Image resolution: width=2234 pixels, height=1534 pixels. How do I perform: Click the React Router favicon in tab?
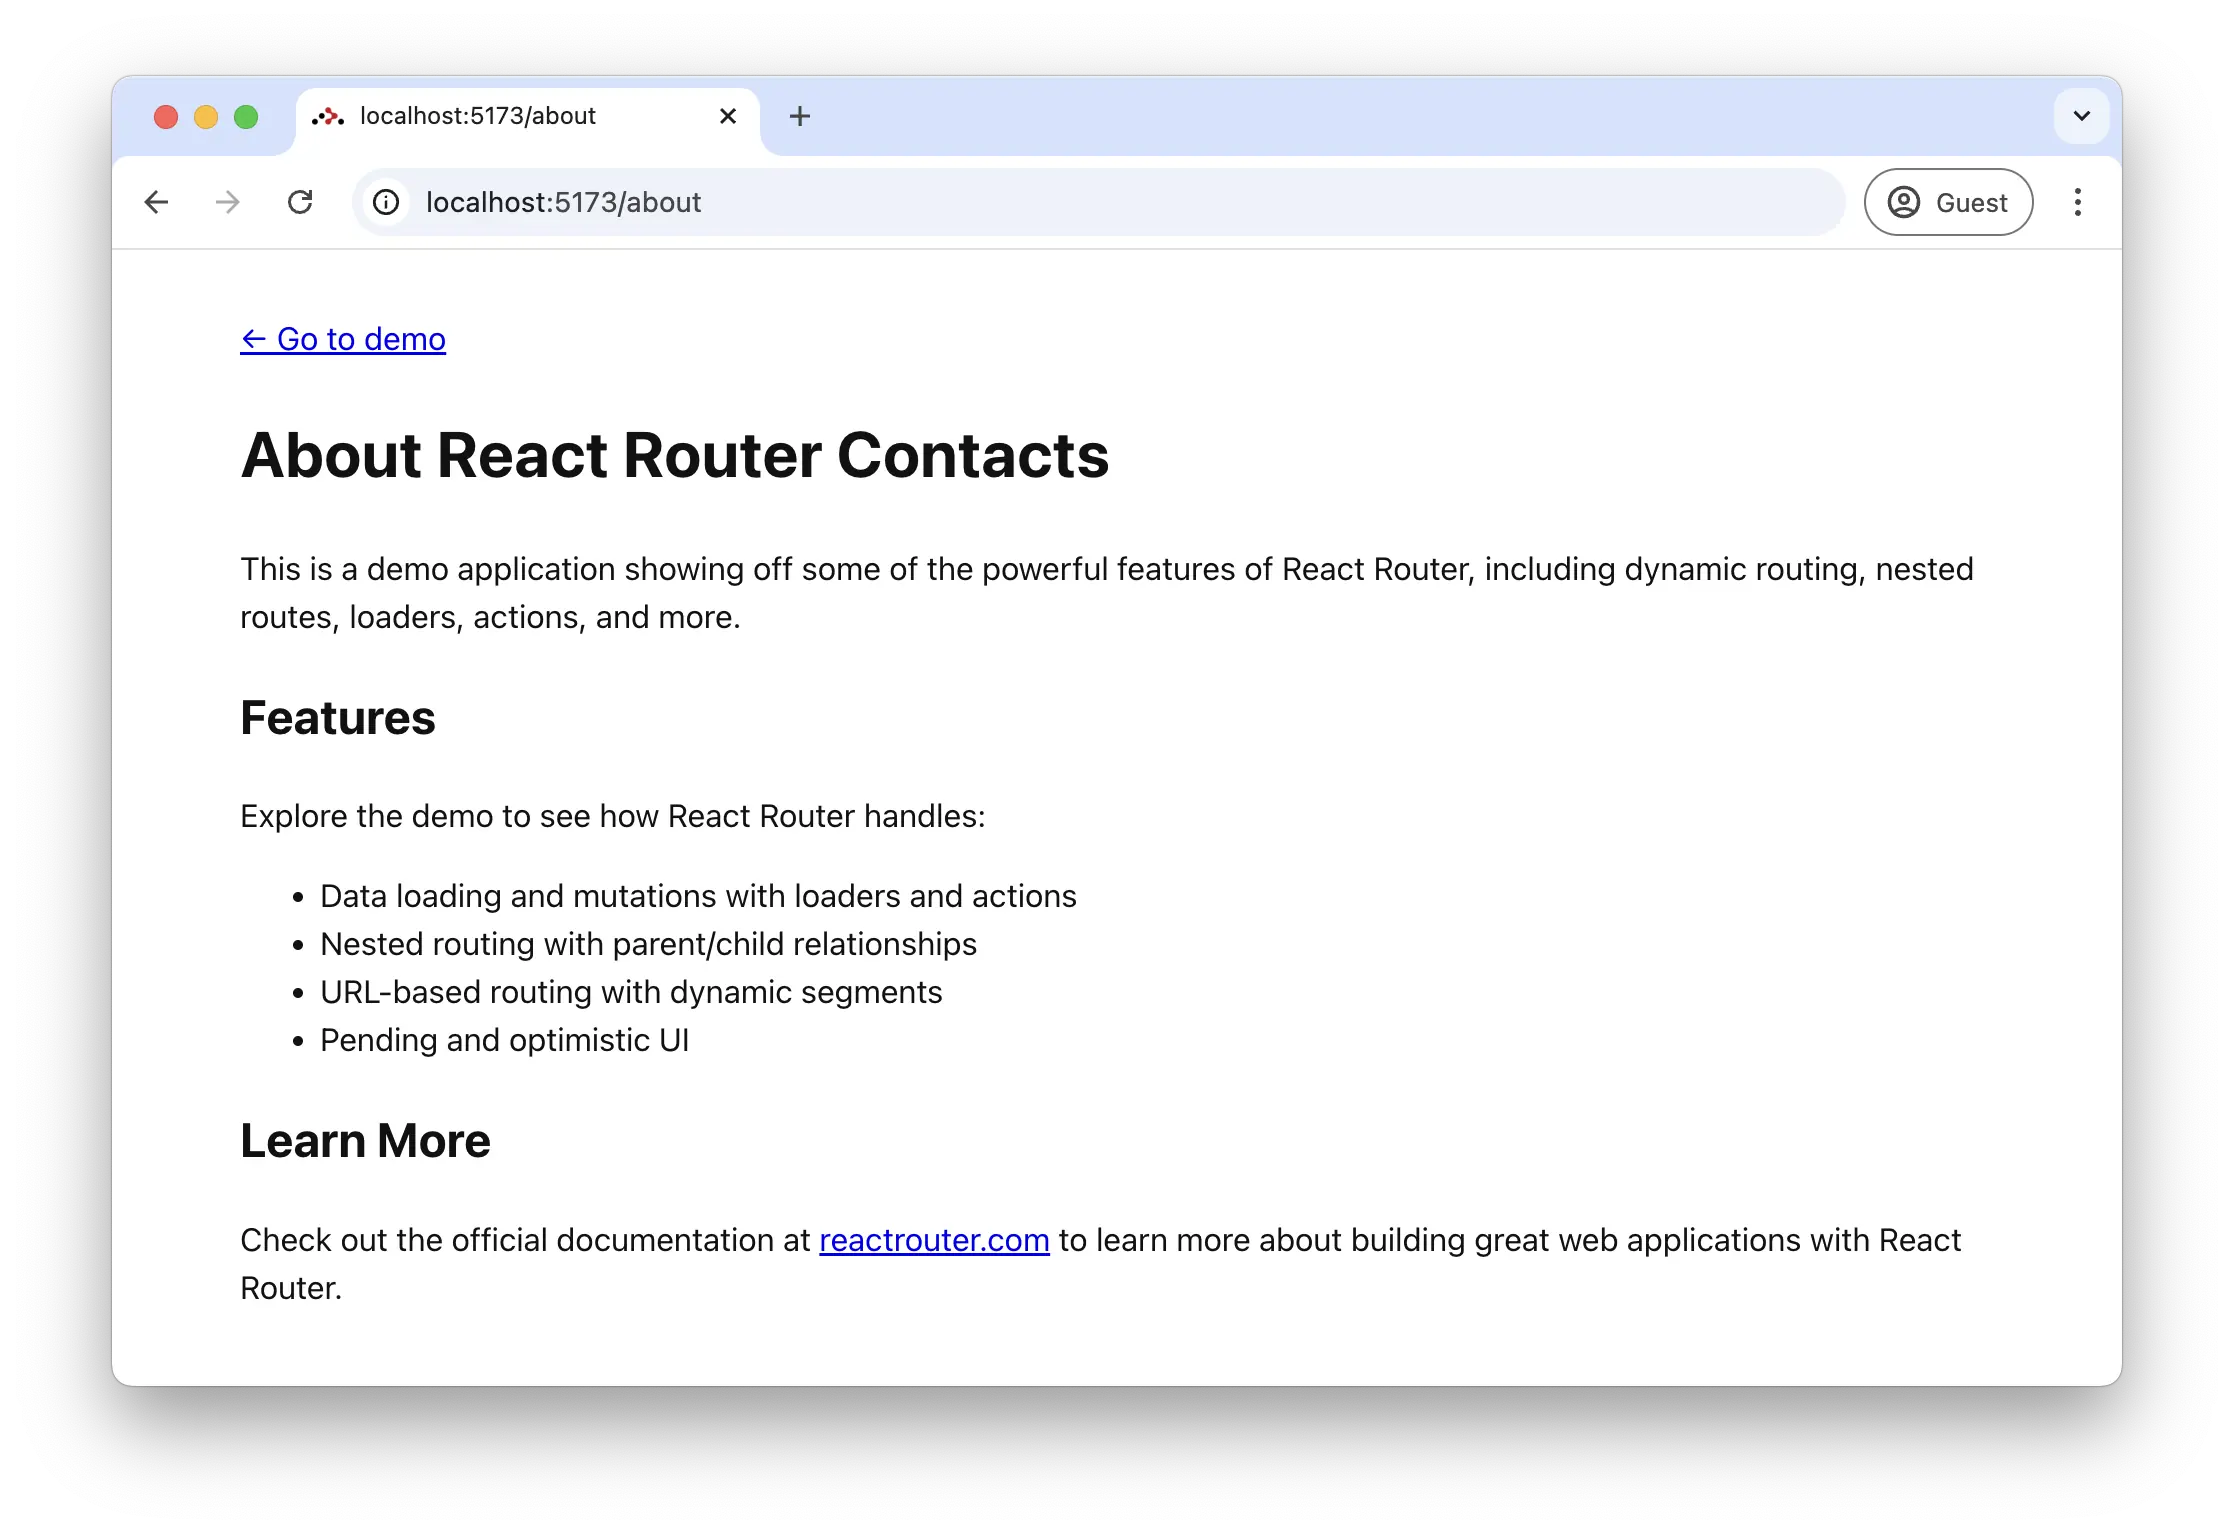tap(328, 116)
